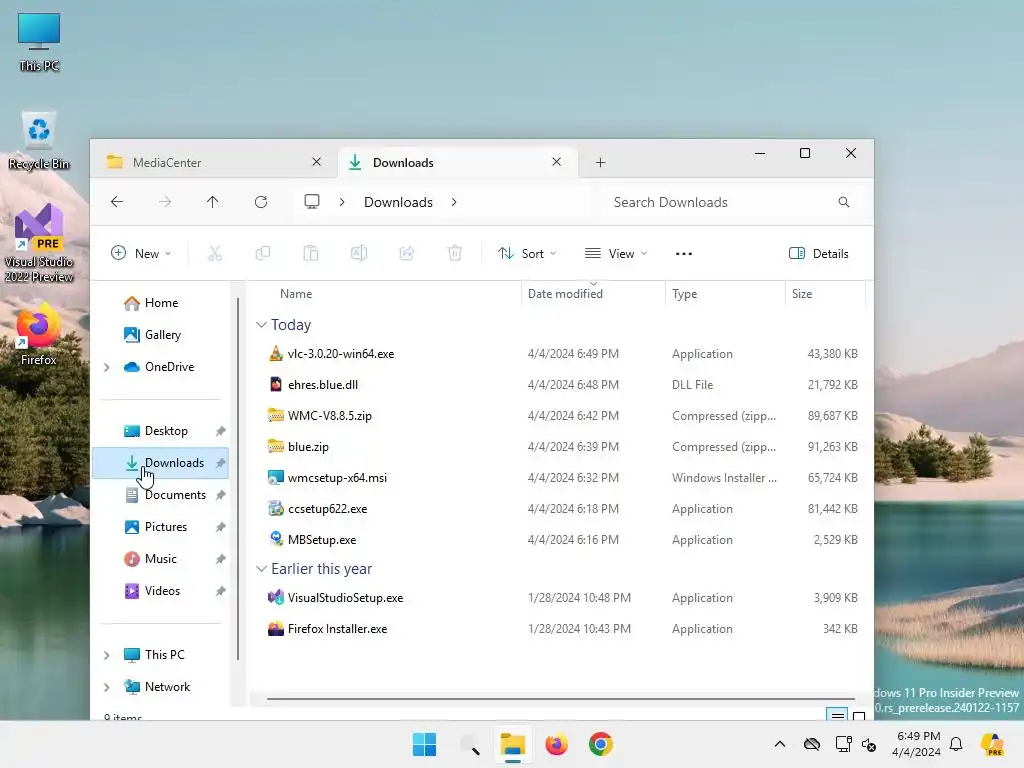Image resolution: width=1024 pixels, height=768 pixels.
Task: Click the ehres.blue.dll file icon
Action: pyautogui.click(x=276, y=384)
